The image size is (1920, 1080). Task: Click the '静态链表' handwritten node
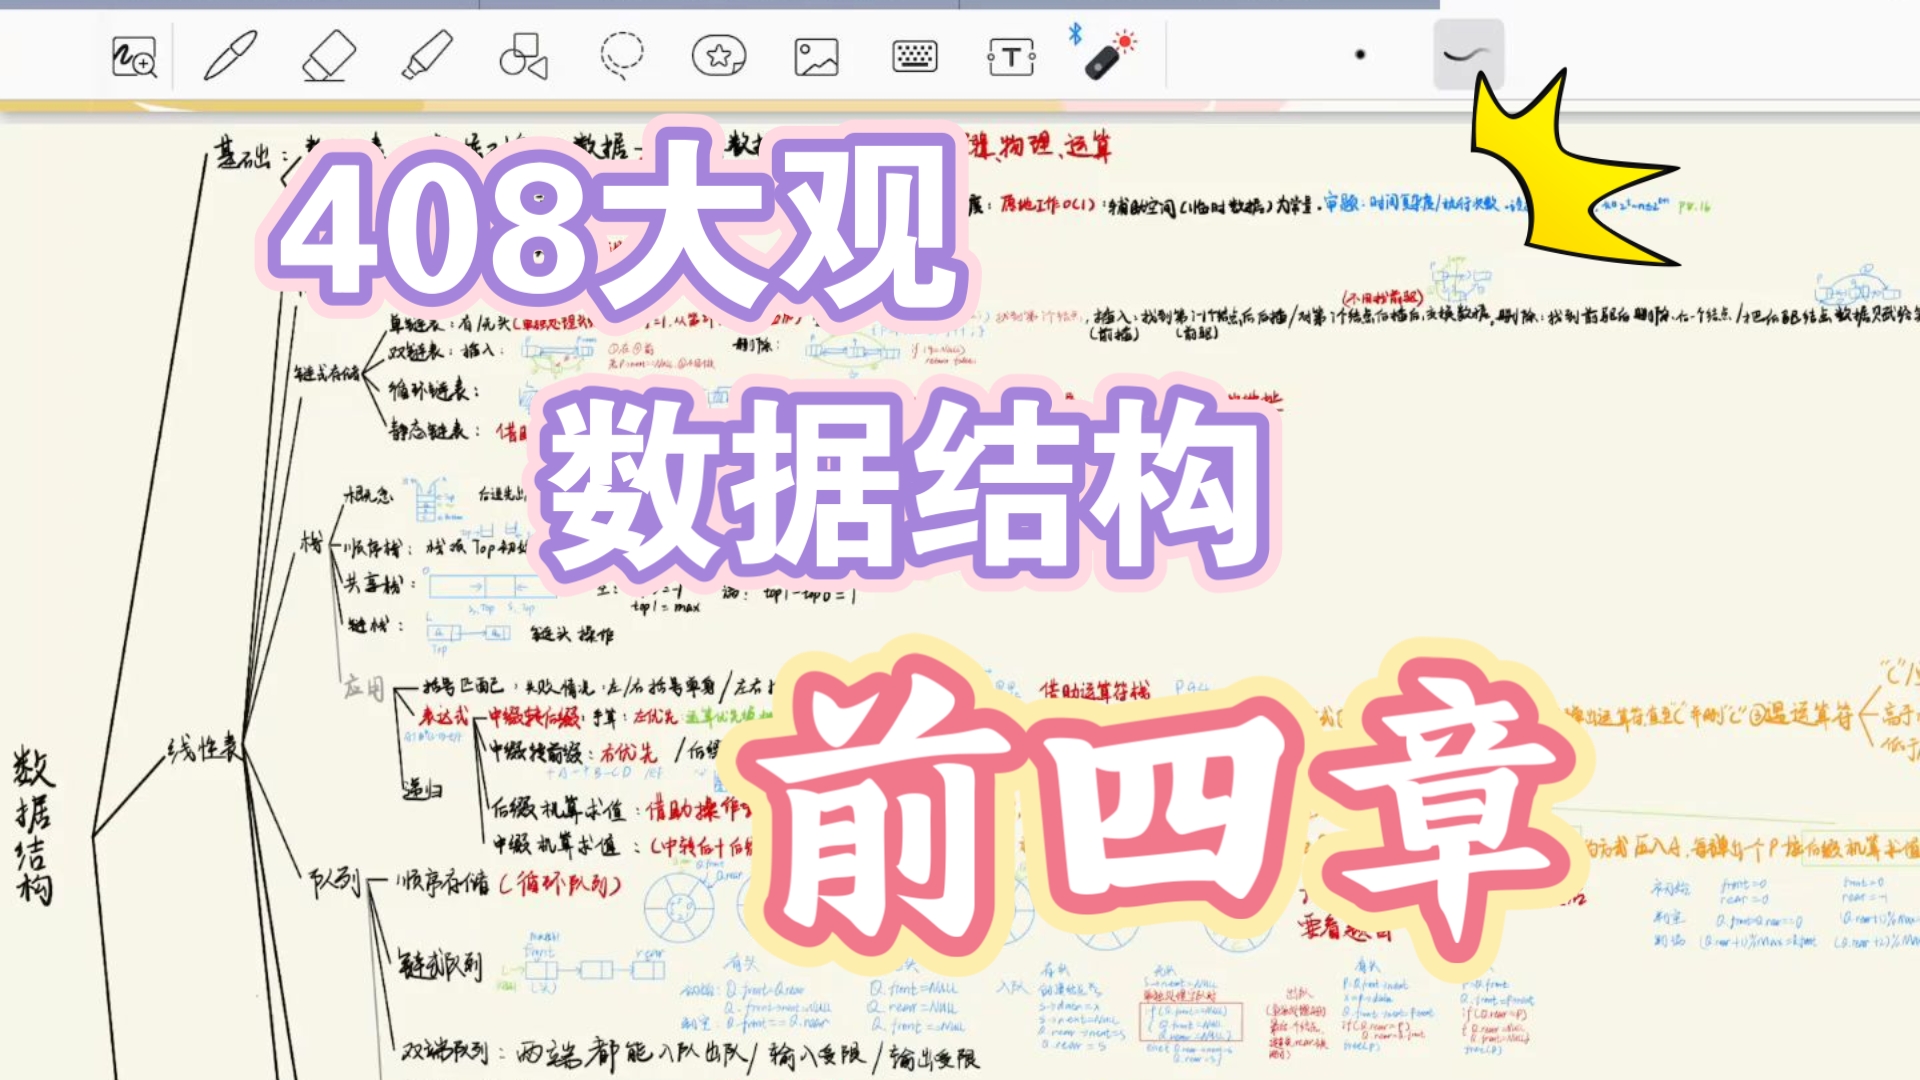point(429,430)
